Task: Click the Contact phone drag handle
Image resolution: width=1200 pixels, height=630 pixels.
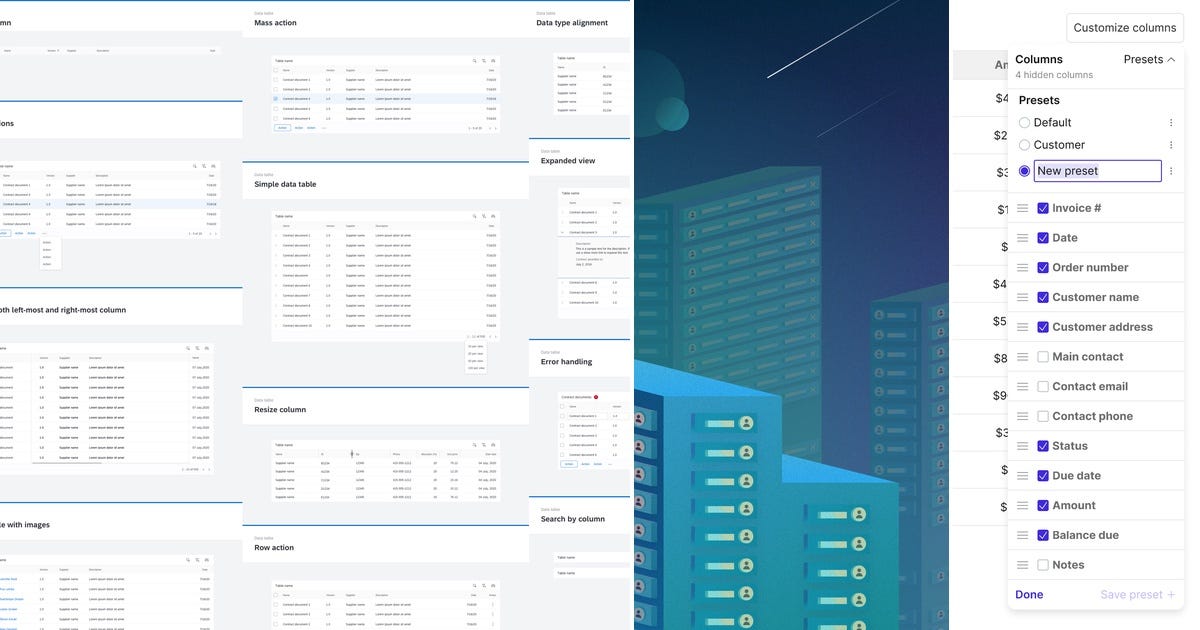Action: click(x=1022, y=416)
